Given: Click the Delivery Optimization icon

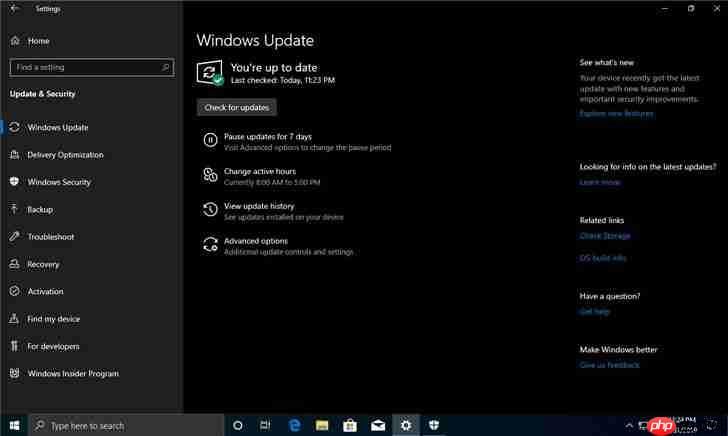Looking at the screenshot, I should (x=14, y=155).
